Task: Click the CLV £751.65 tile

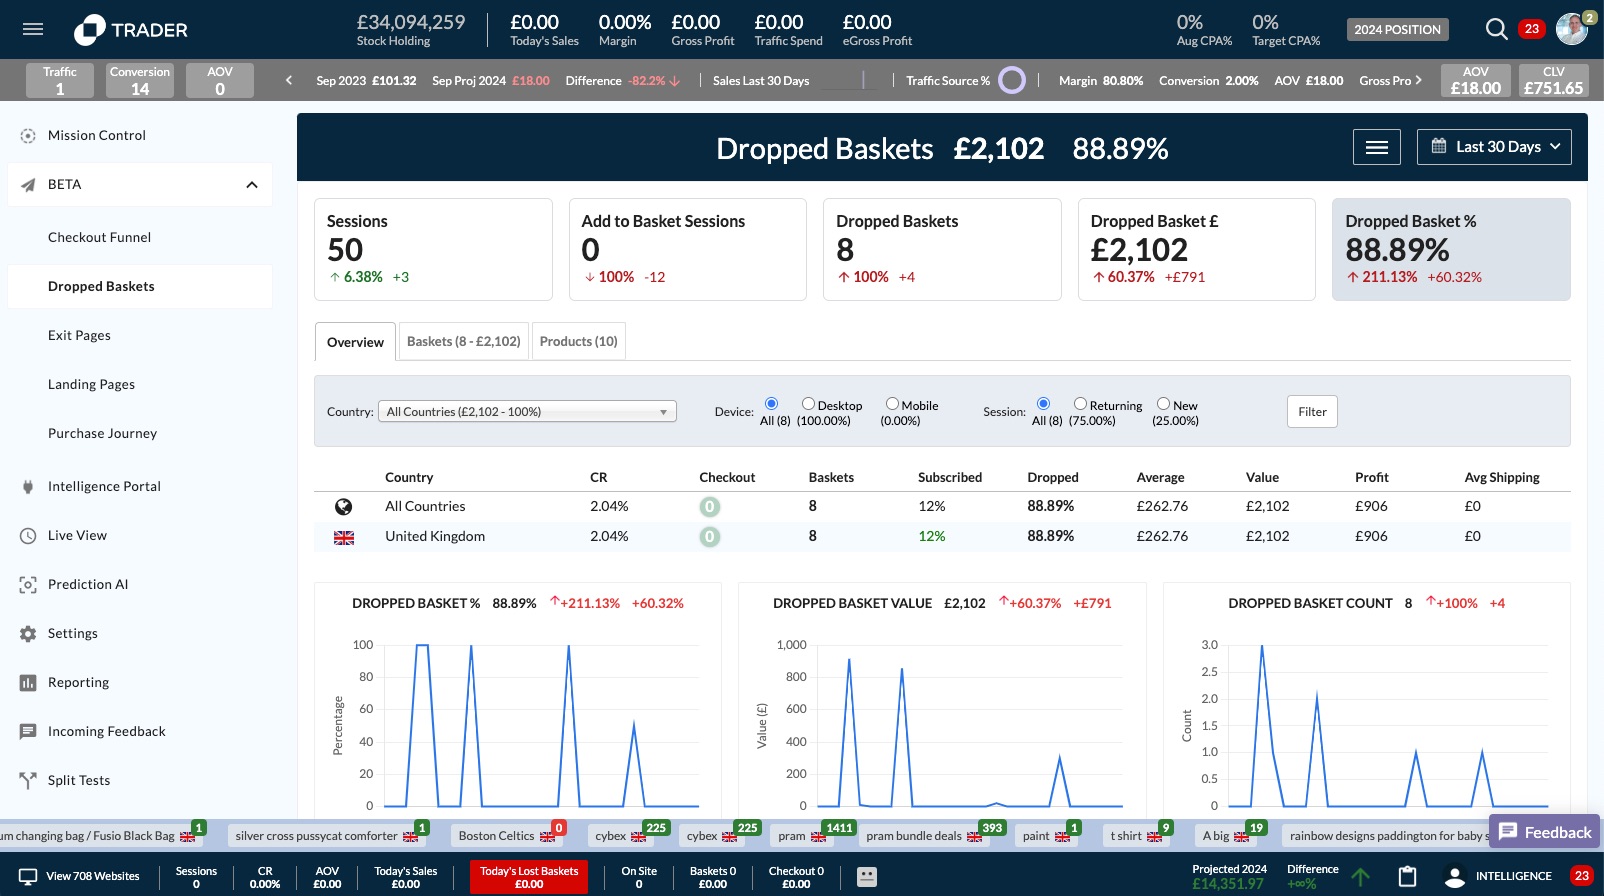Action: 1553,80
